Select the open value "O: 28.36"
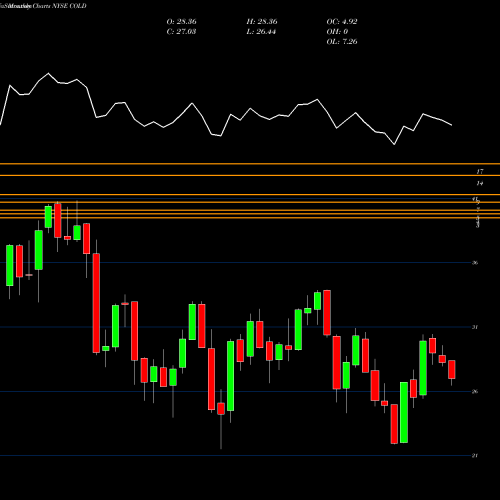 coord(181,22)
